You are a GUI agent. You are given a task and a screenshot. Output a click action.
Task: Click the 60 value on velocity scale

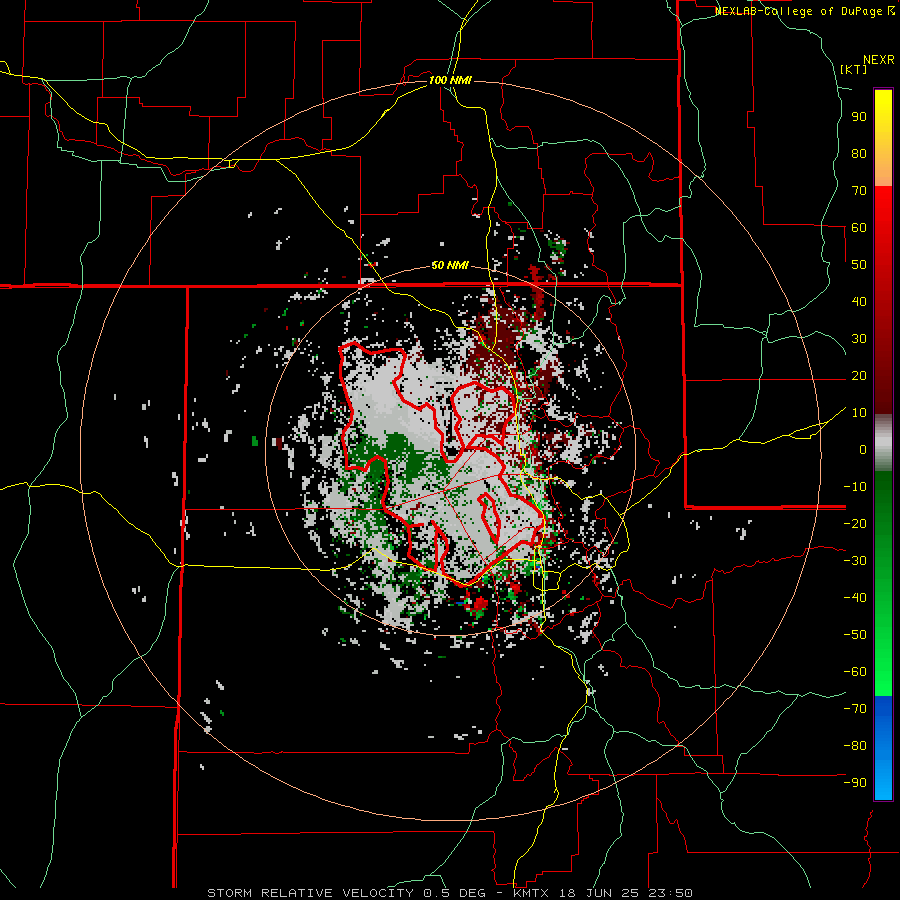click(859, 227)
